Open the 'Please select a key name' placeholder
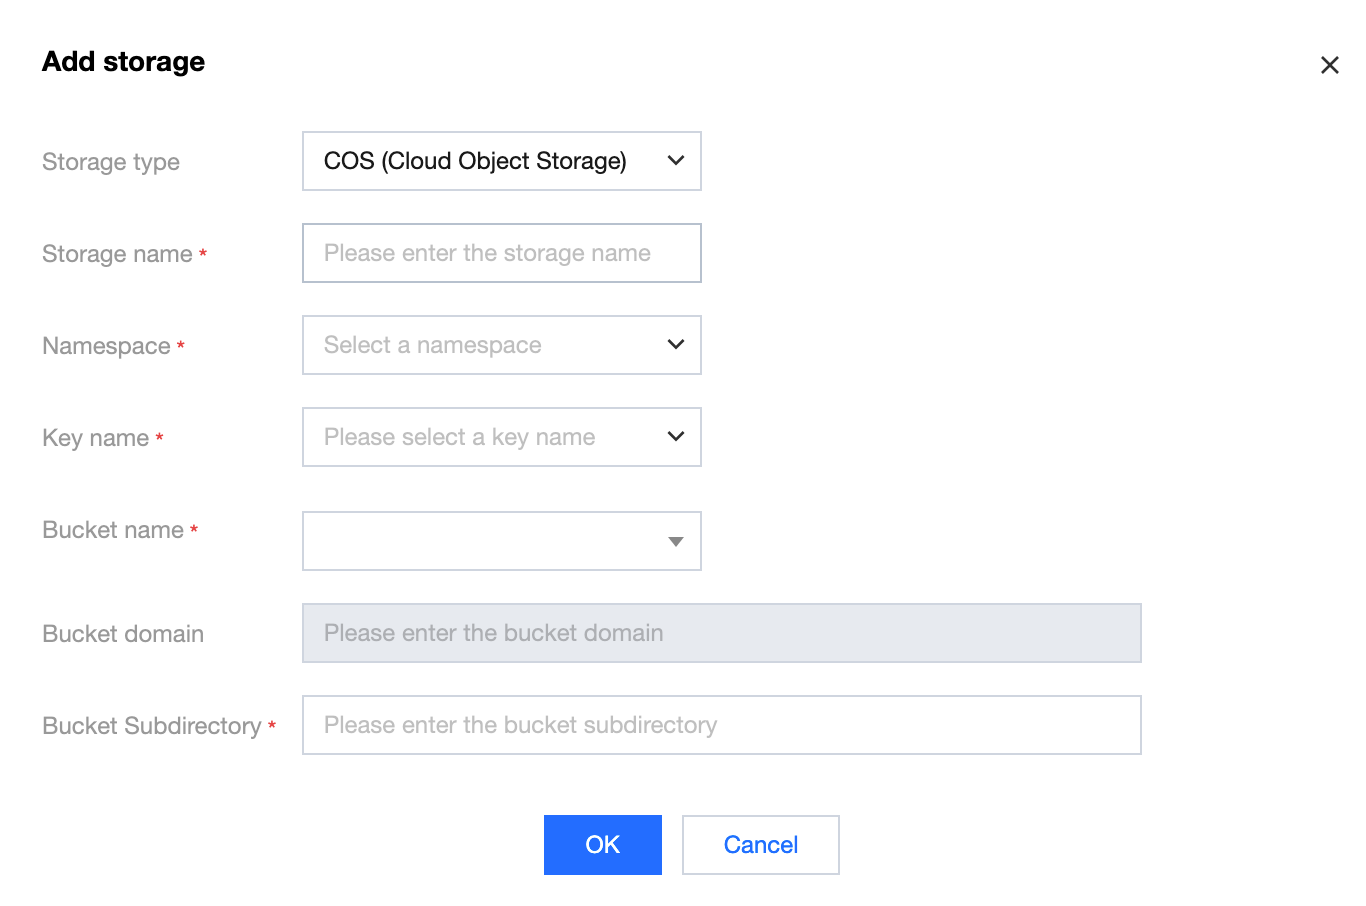 pyautogui.click(x=459, y=437)
